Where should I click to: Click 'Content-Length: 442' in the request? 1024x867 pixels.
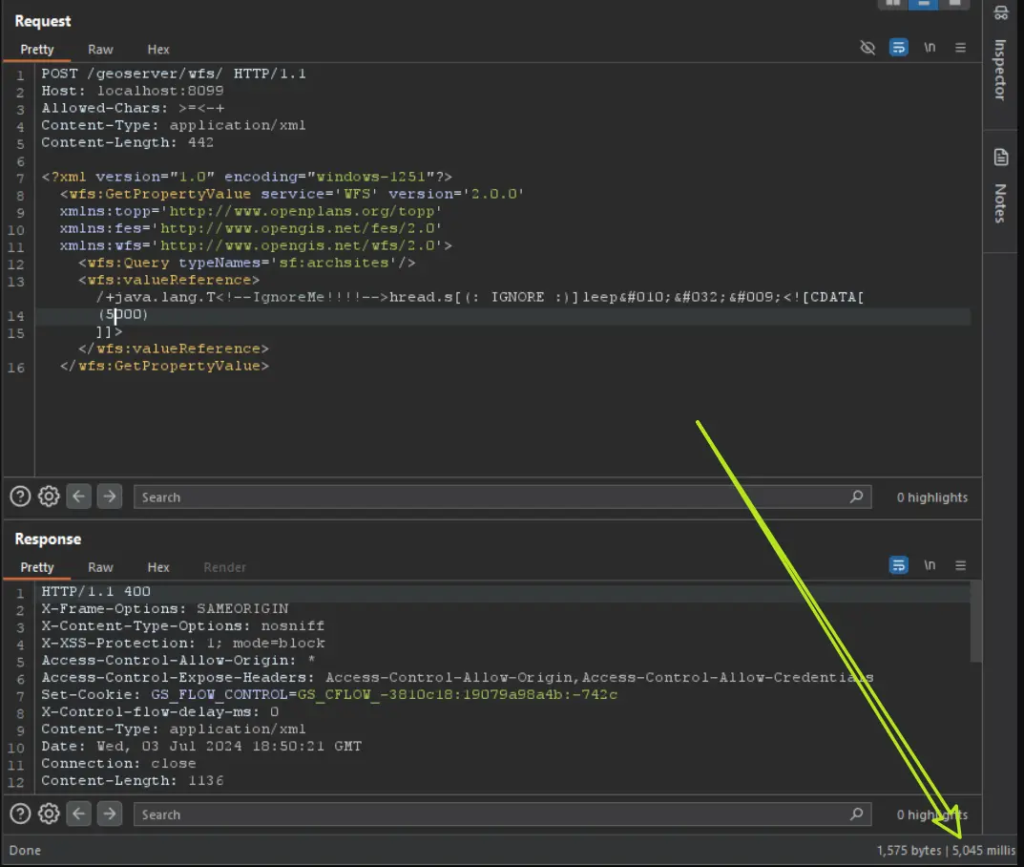pyautogui.click(x=127, y=142)
